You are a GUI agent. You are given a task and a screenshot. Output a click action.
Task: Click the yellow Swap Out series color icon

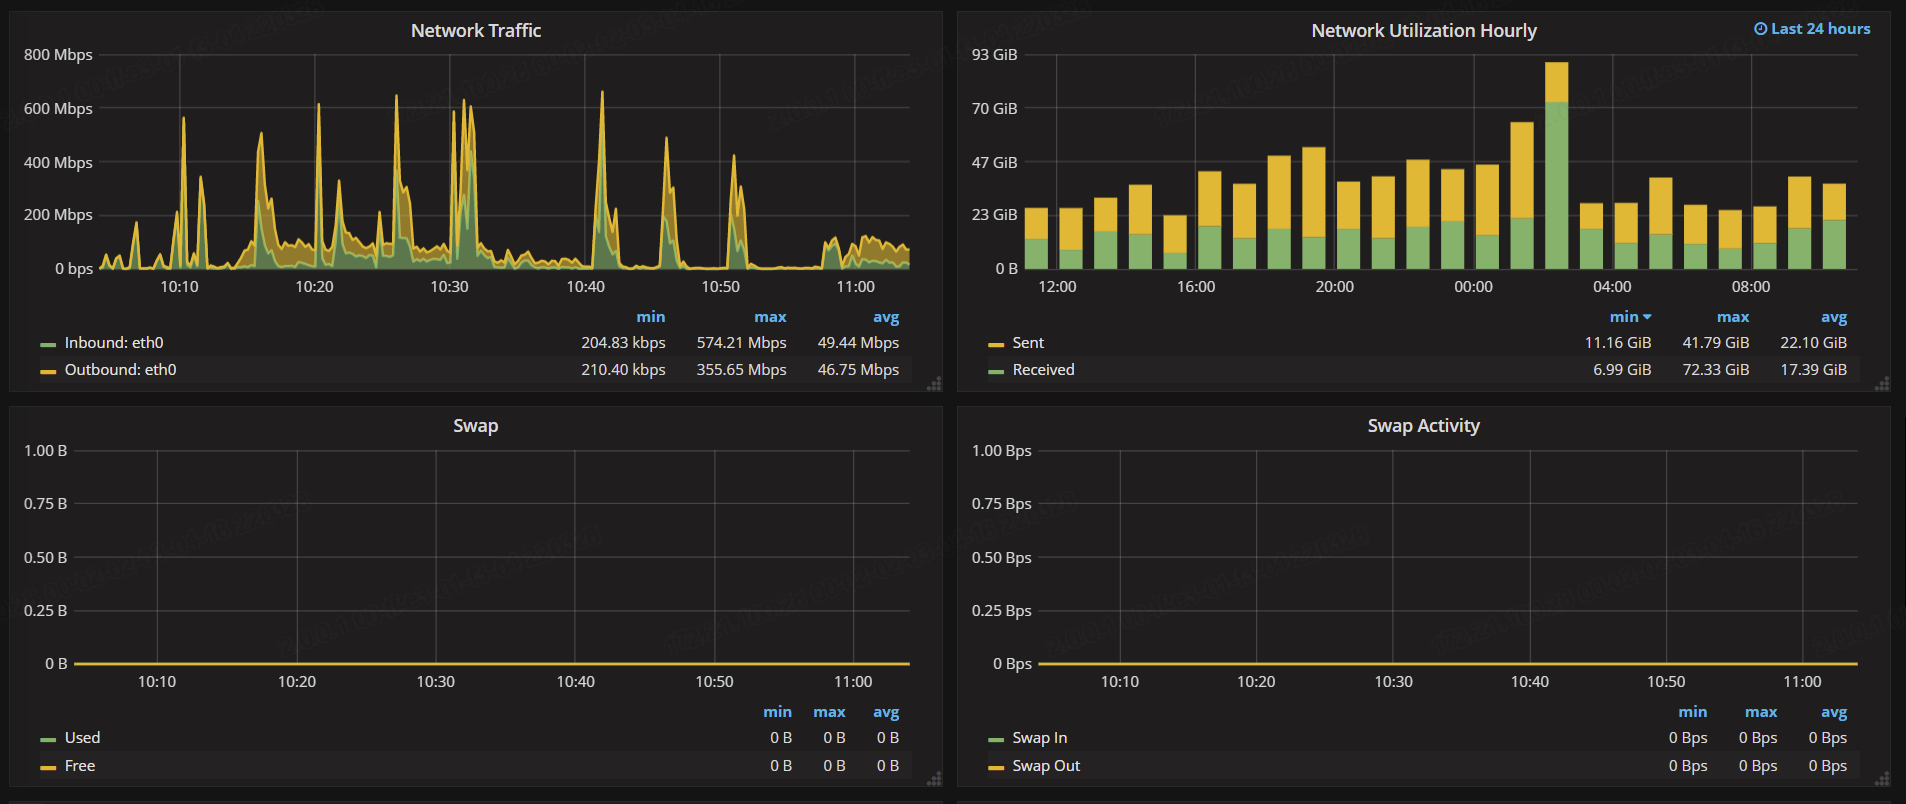pyautogui.click(x=995, y=767)
